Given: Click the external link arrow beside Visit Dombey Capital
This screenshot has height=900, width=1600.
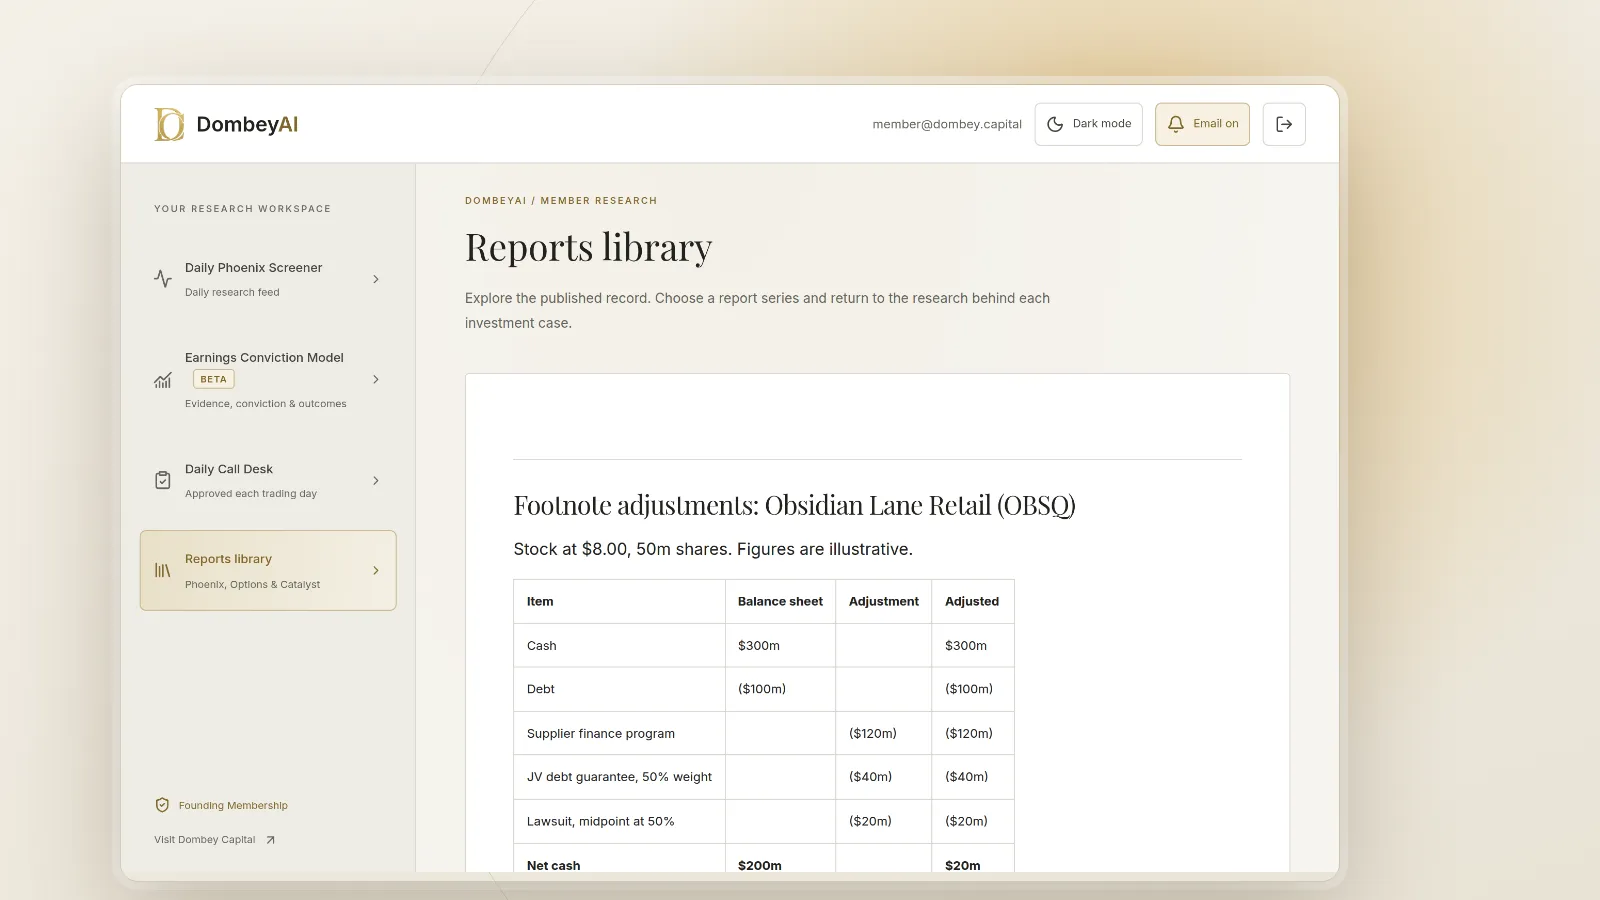Looking at the screenshot, I should [270, 840].
